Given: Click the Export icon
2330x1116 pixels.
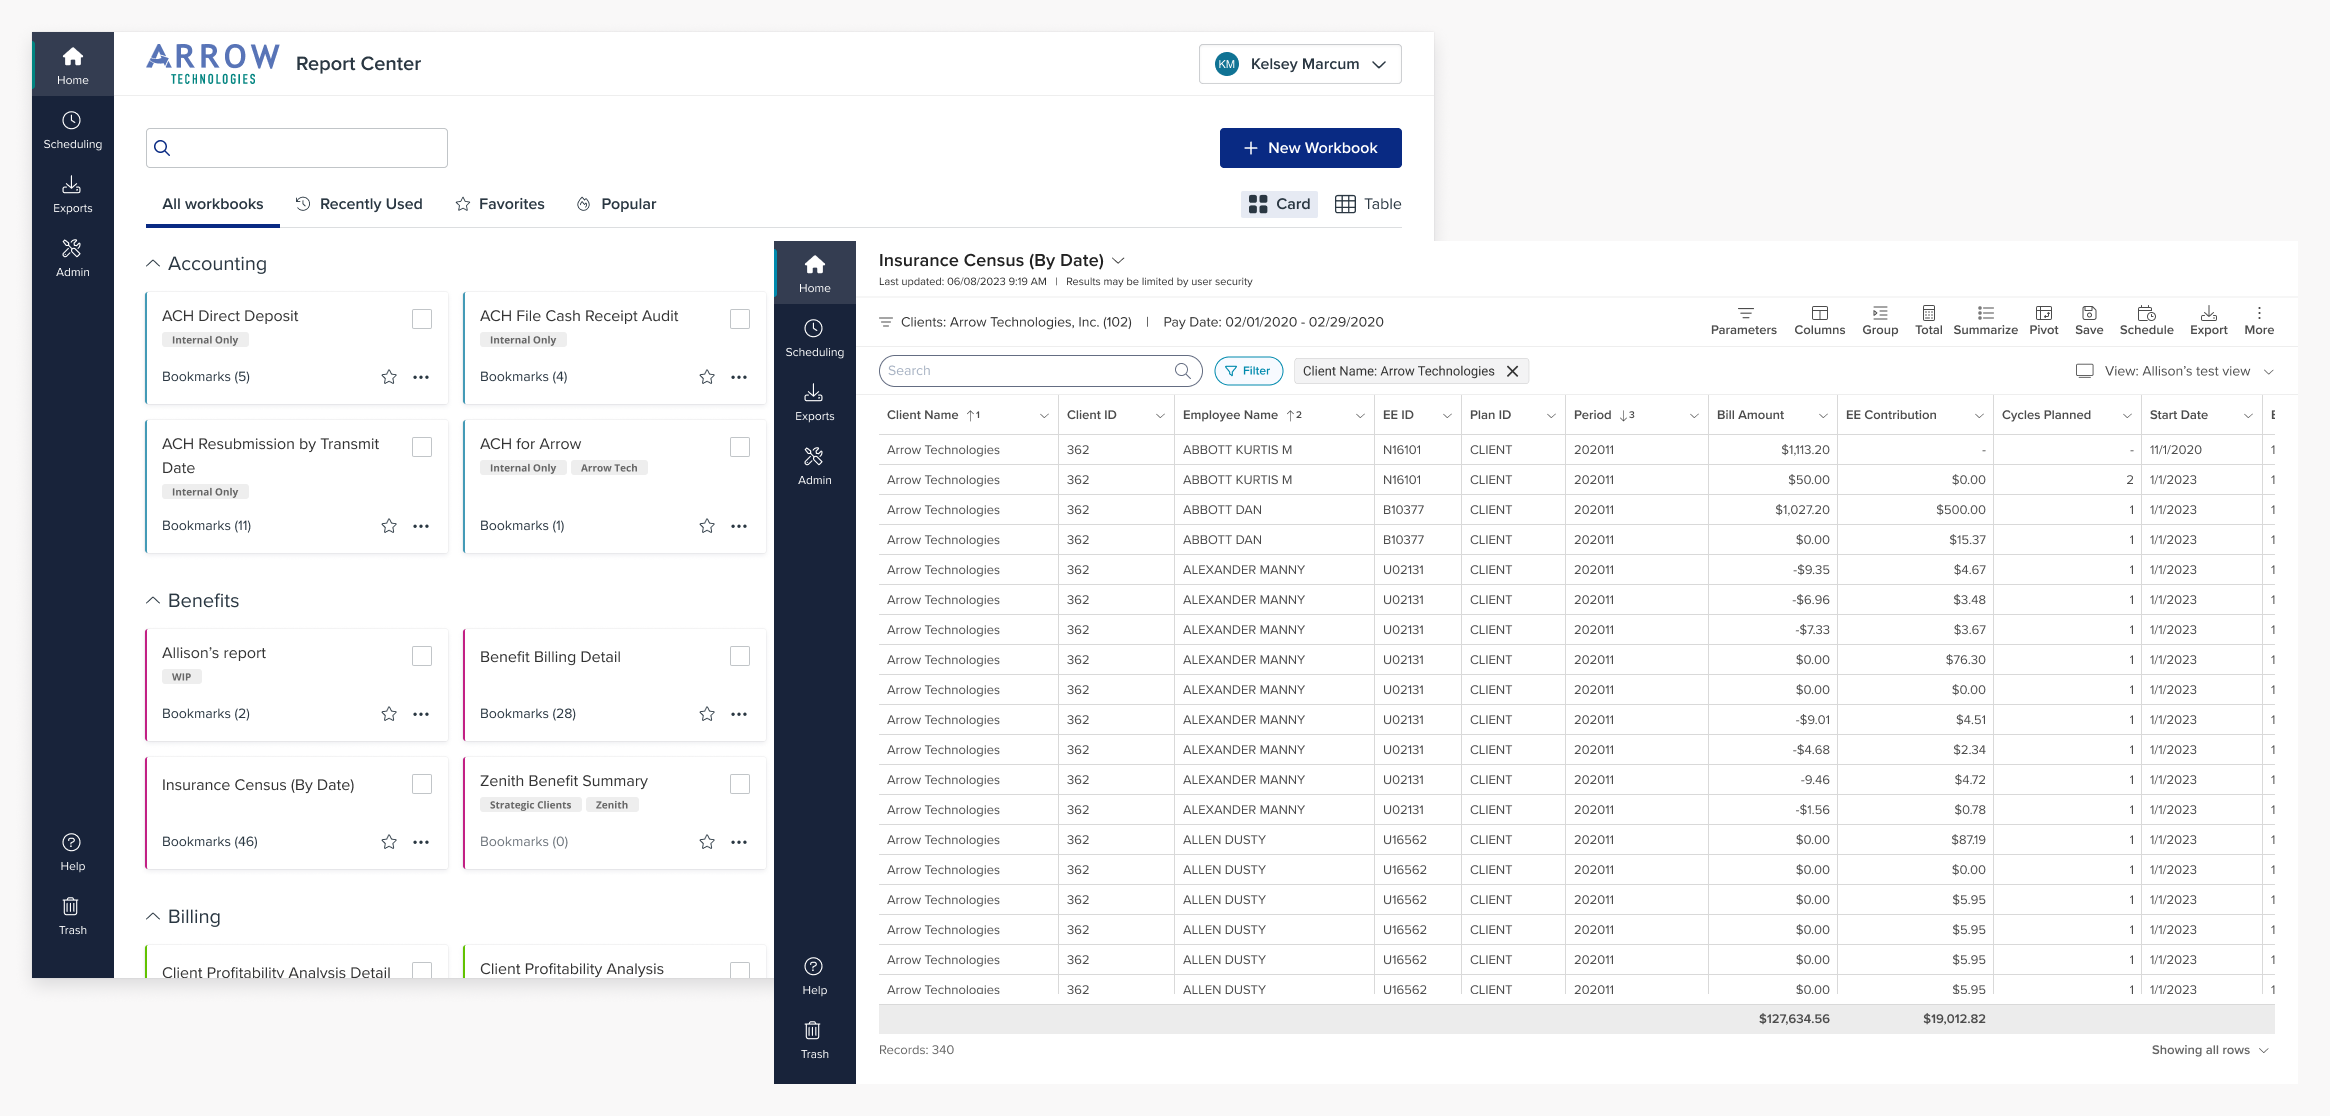Looking at the screenshot, I should click(2208, 320).
